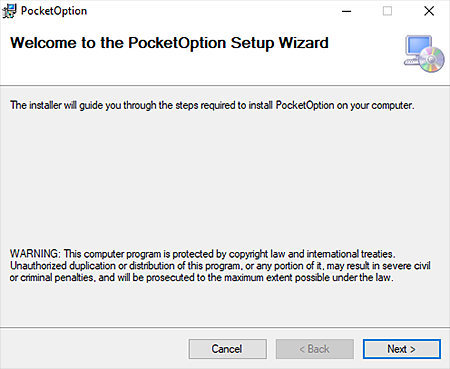This screenshot has width=450, height=369.
Task: Abort installation with the Cancel button
Action: tap(228, 349)
